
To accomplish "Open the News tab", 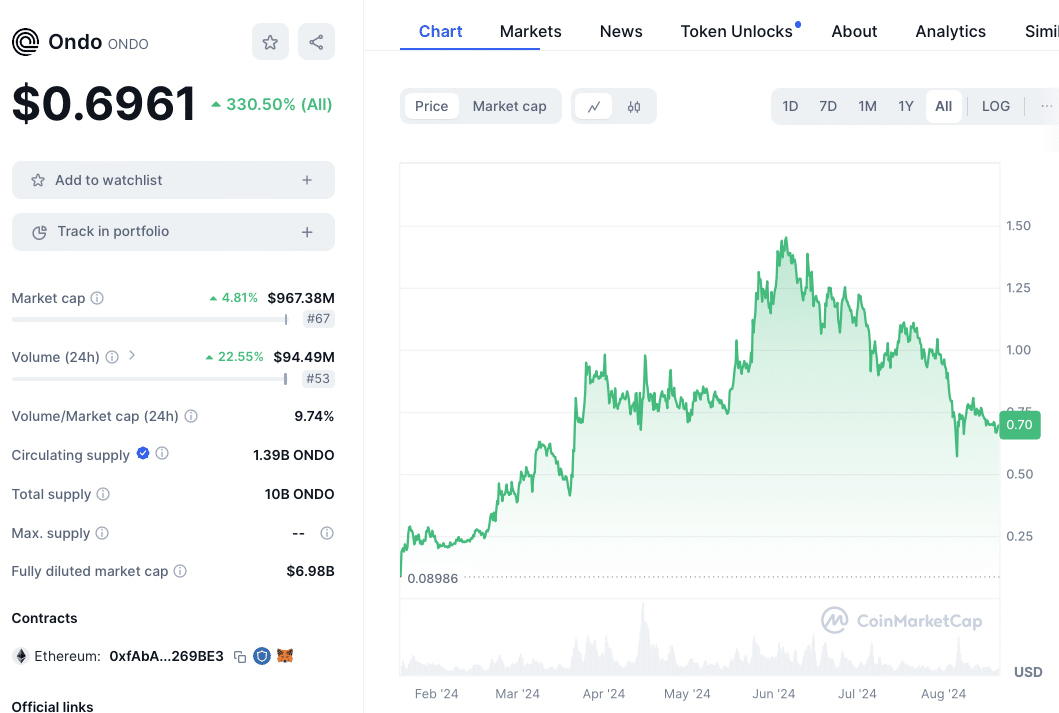I will [x=621, y=31].
